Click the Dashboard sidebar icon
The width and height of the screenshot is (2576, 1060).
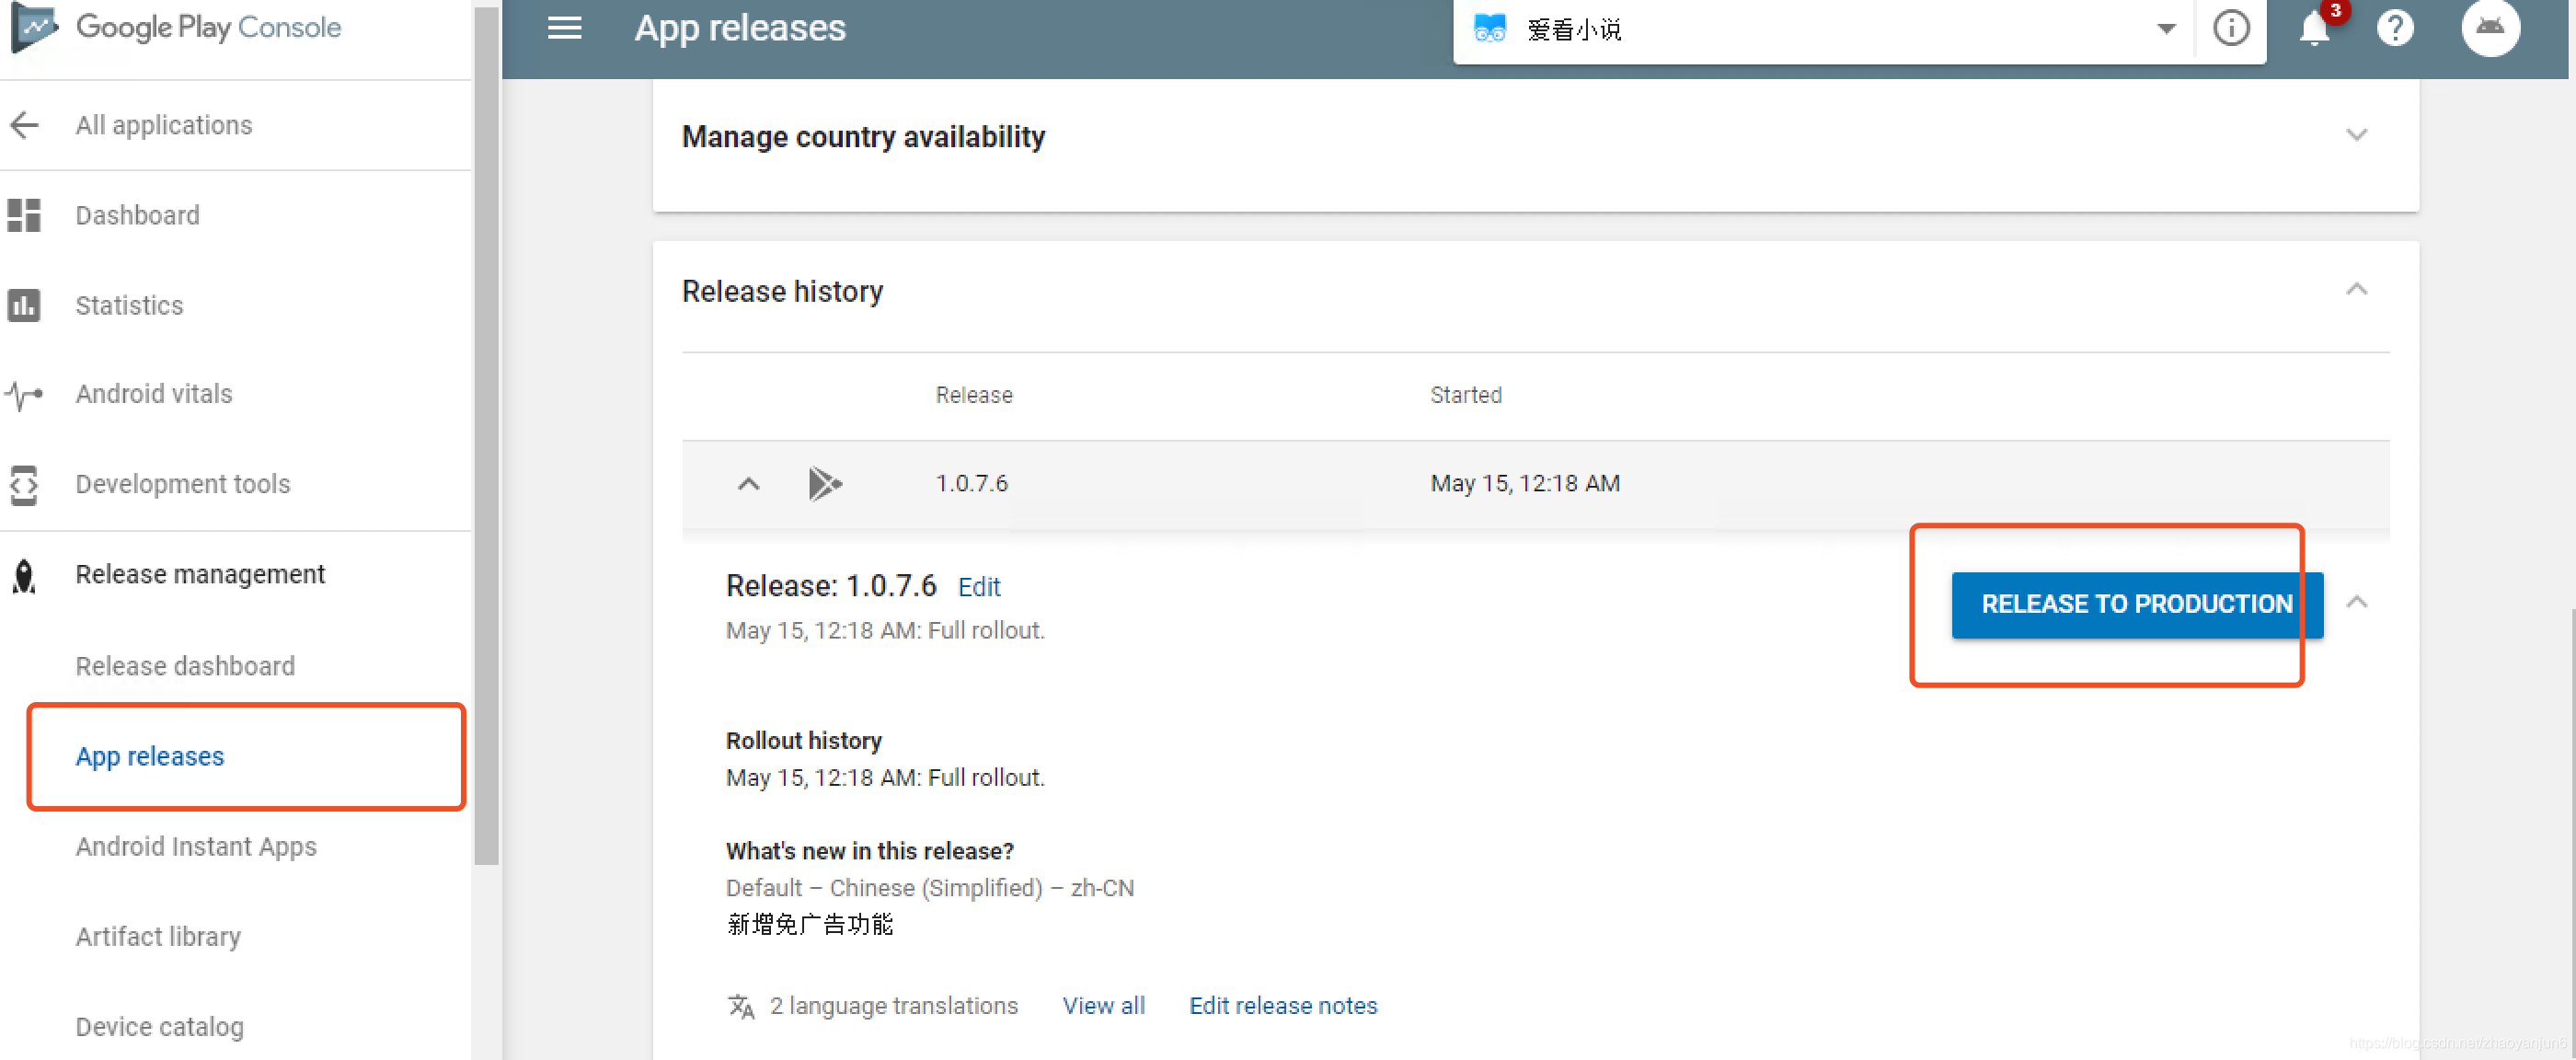(24, 215)
